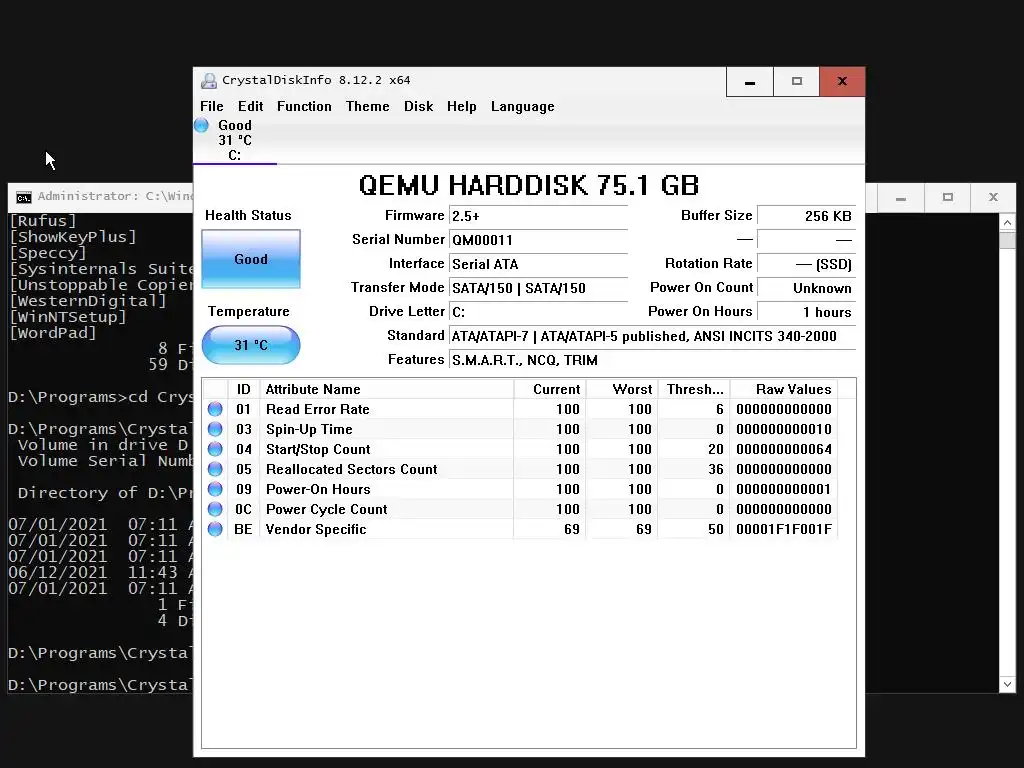Click [WesternDigital] entry in command prompt
1024x768 pixels.
(88, 301)
